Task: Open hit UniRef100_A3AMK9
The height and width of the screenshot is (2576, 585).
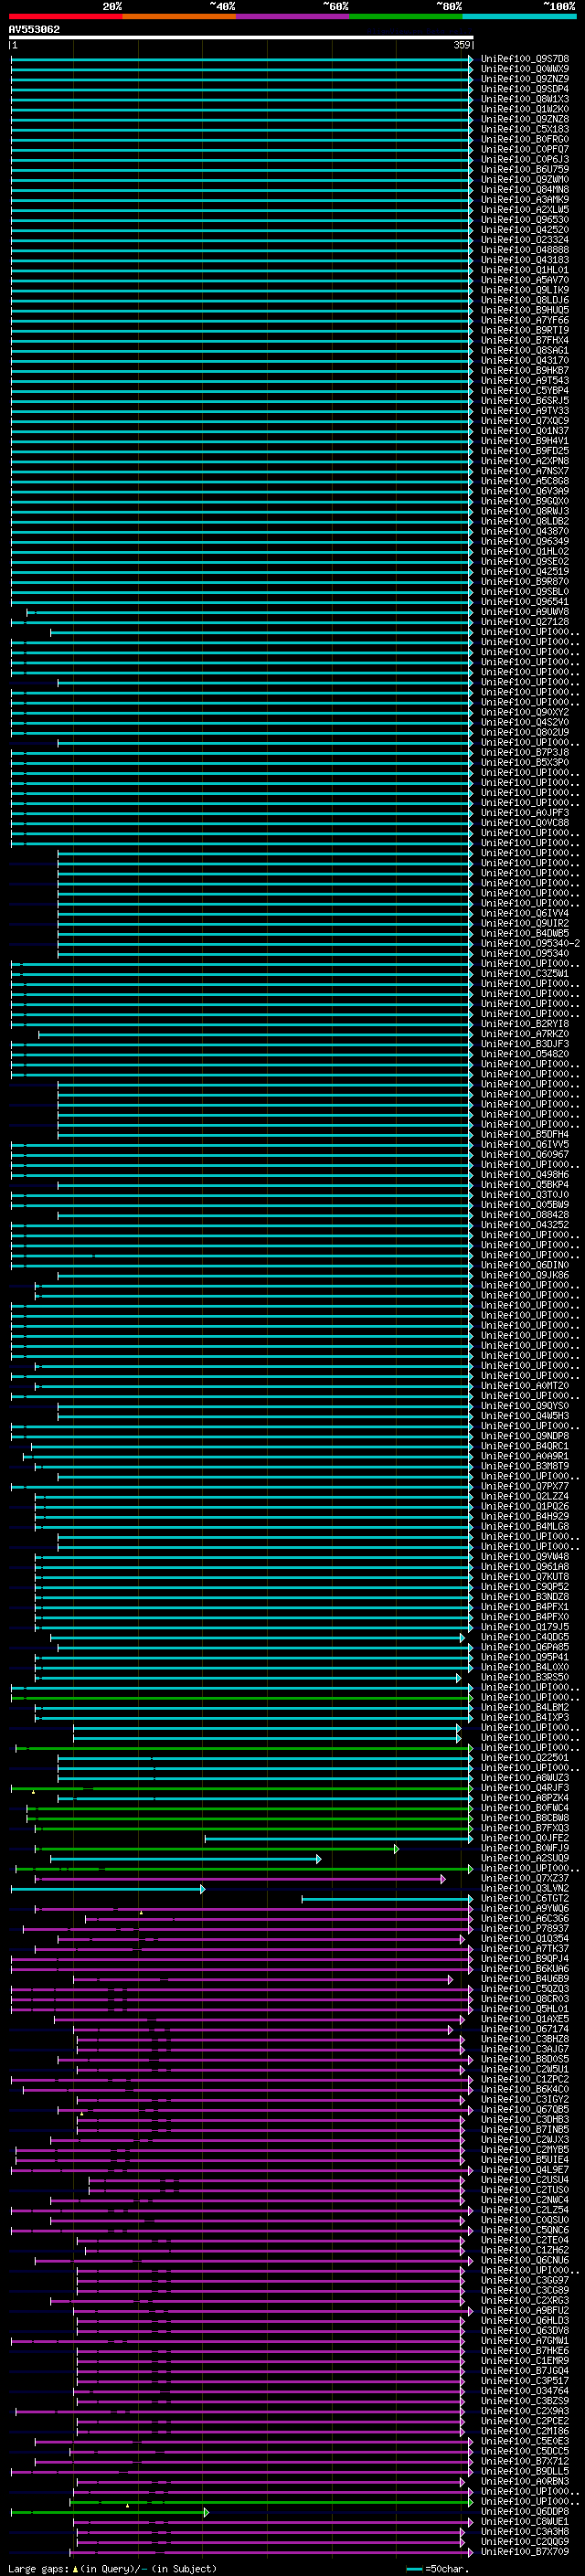Action: click(x=525, y=200)
